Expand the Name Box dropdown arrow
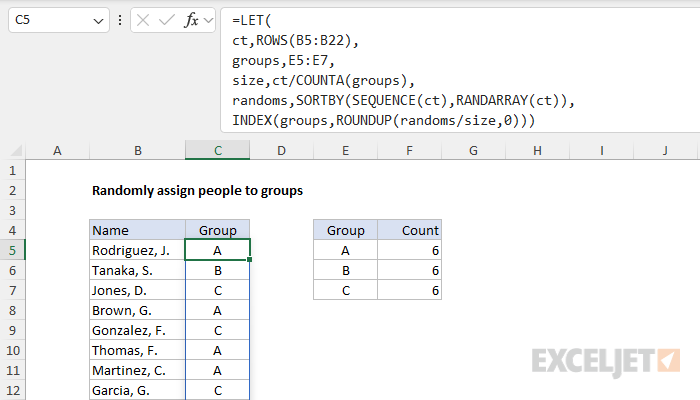The image size is (700, 400). pyautogui.click(x=98, y=21)
